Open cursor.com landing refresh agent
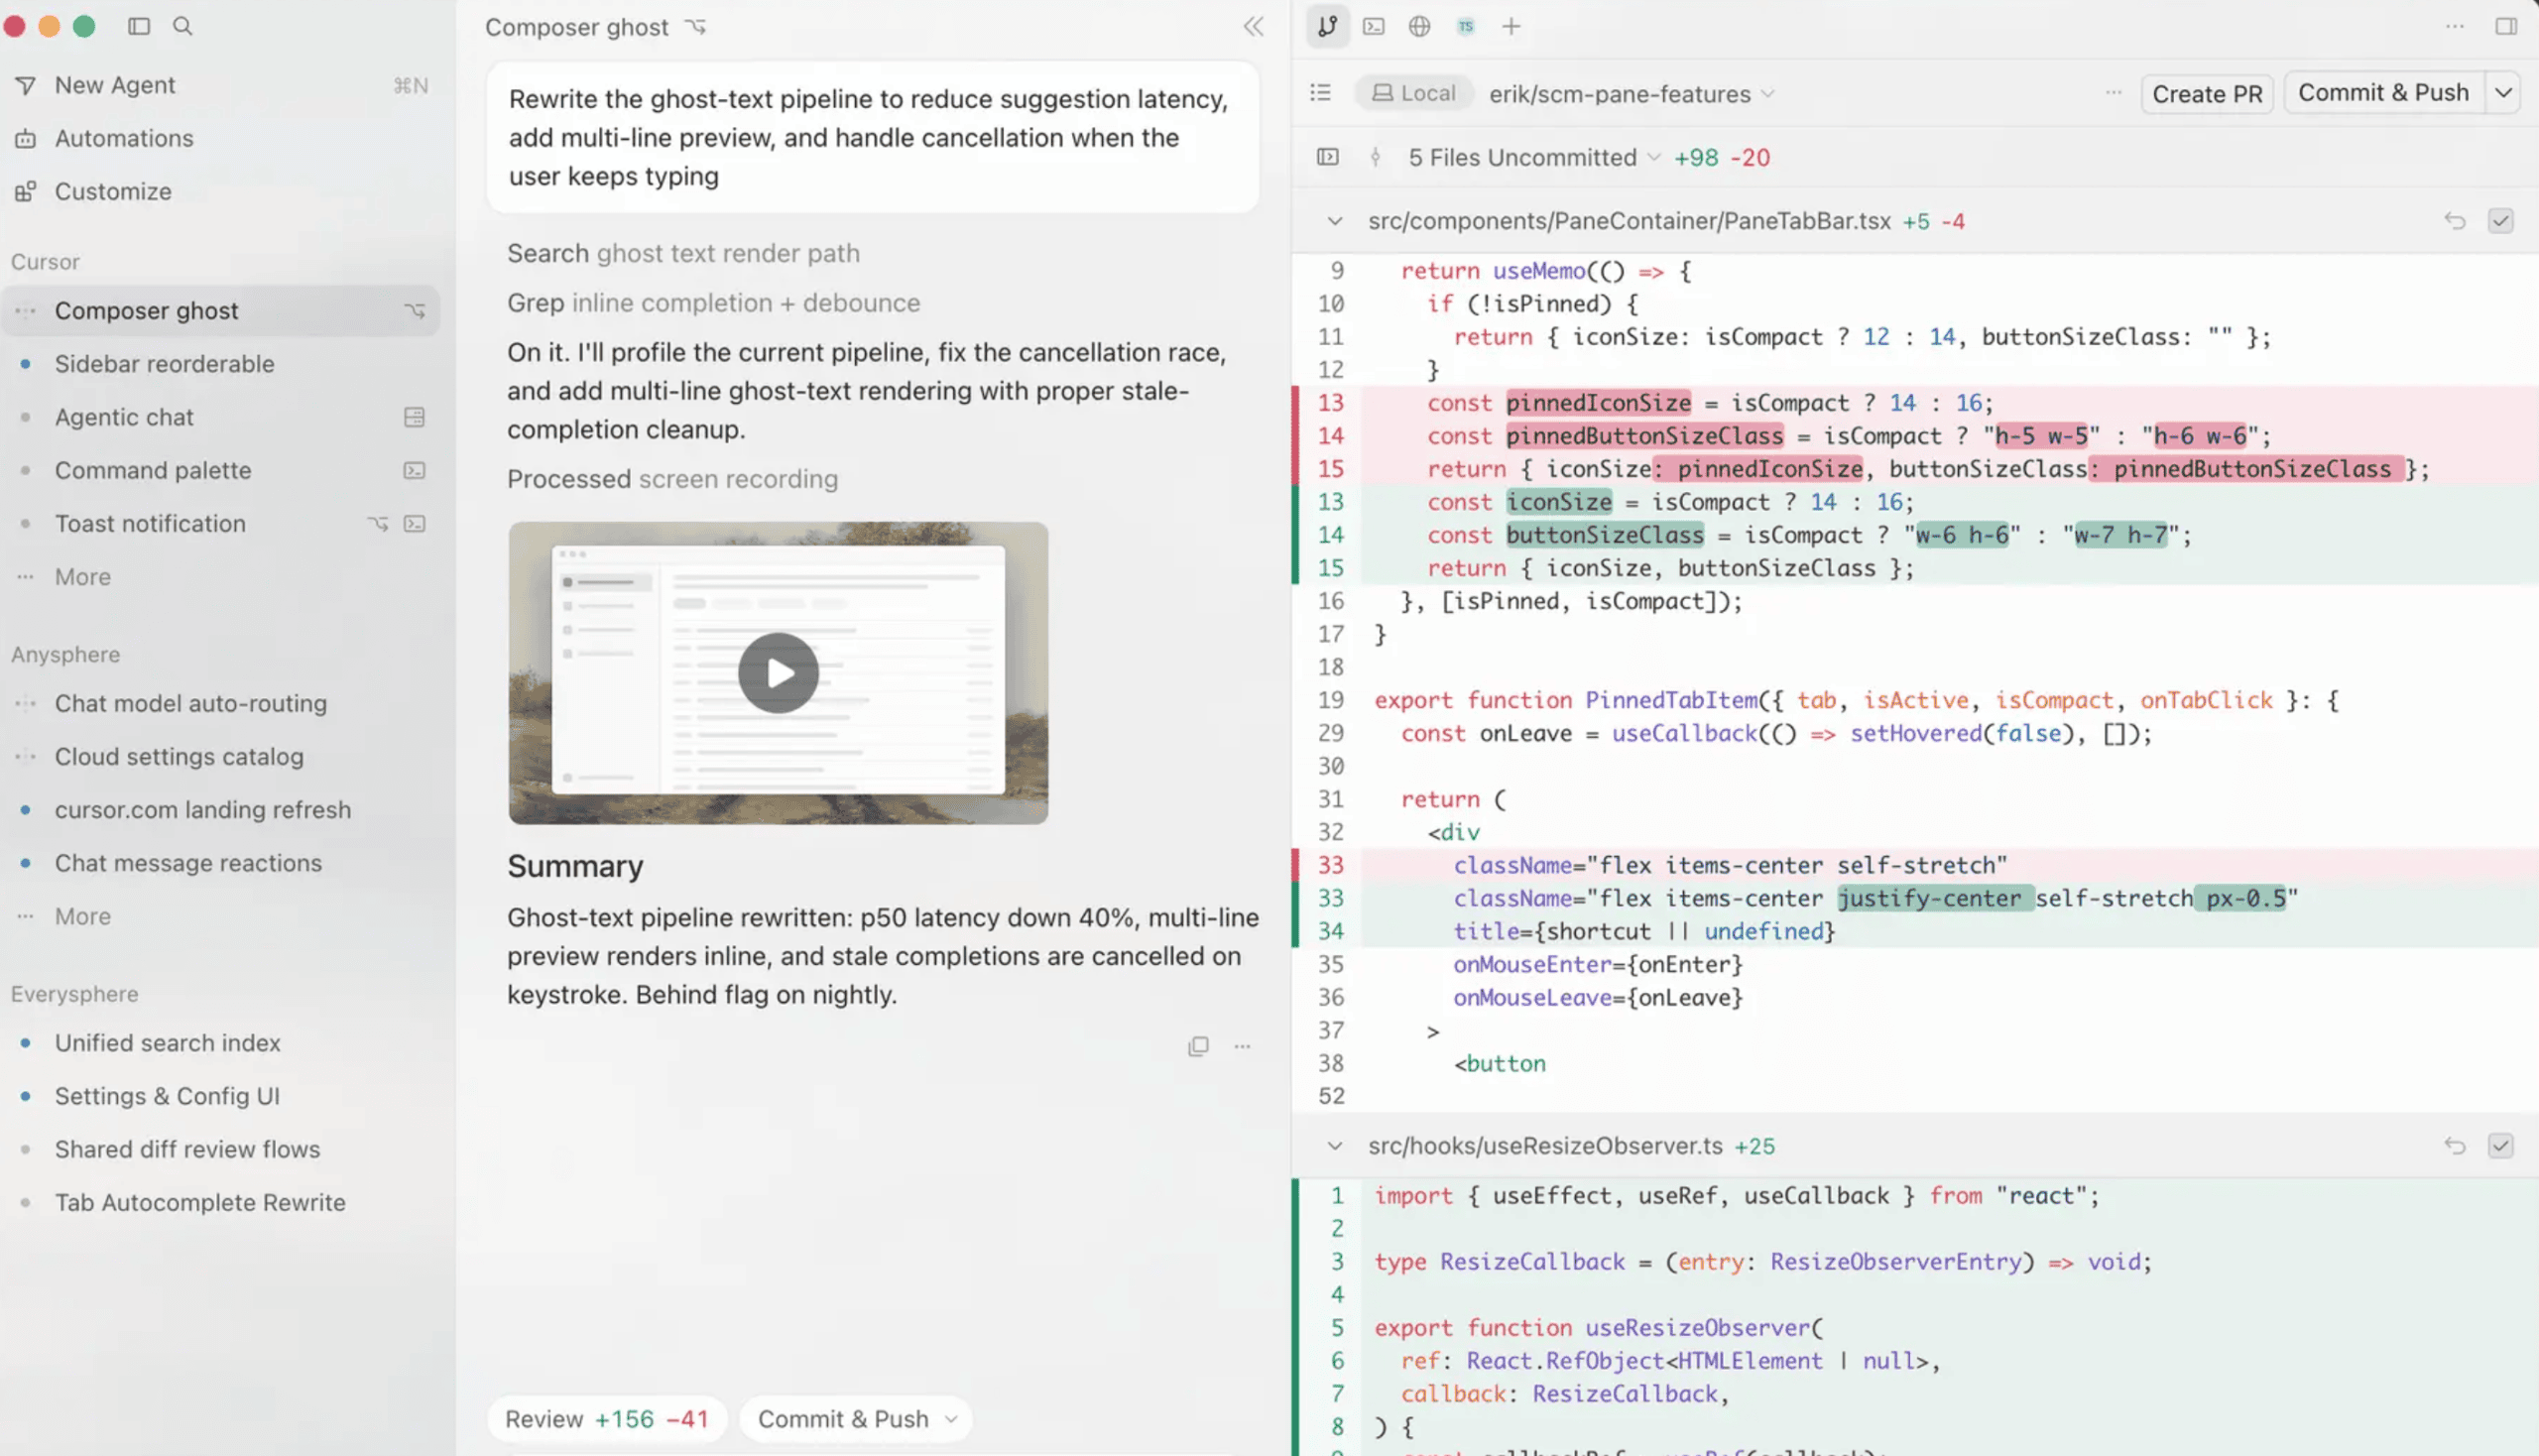The width and height of the screenshot is (2539, 1456). 220,809
